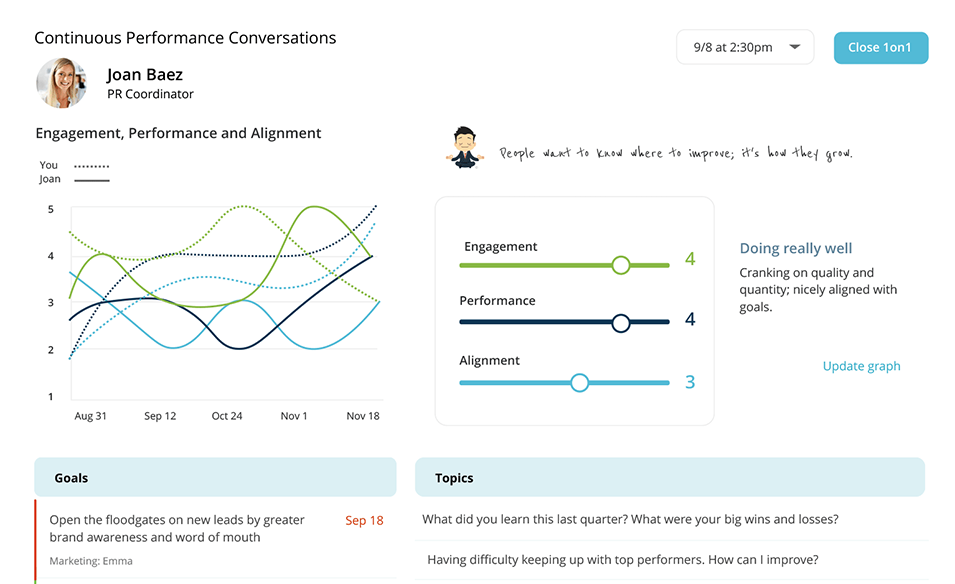Click the meditating man cartoon icon
This screenshot has width=955, height=584.
pyautogui.click(x=465, y=147)
